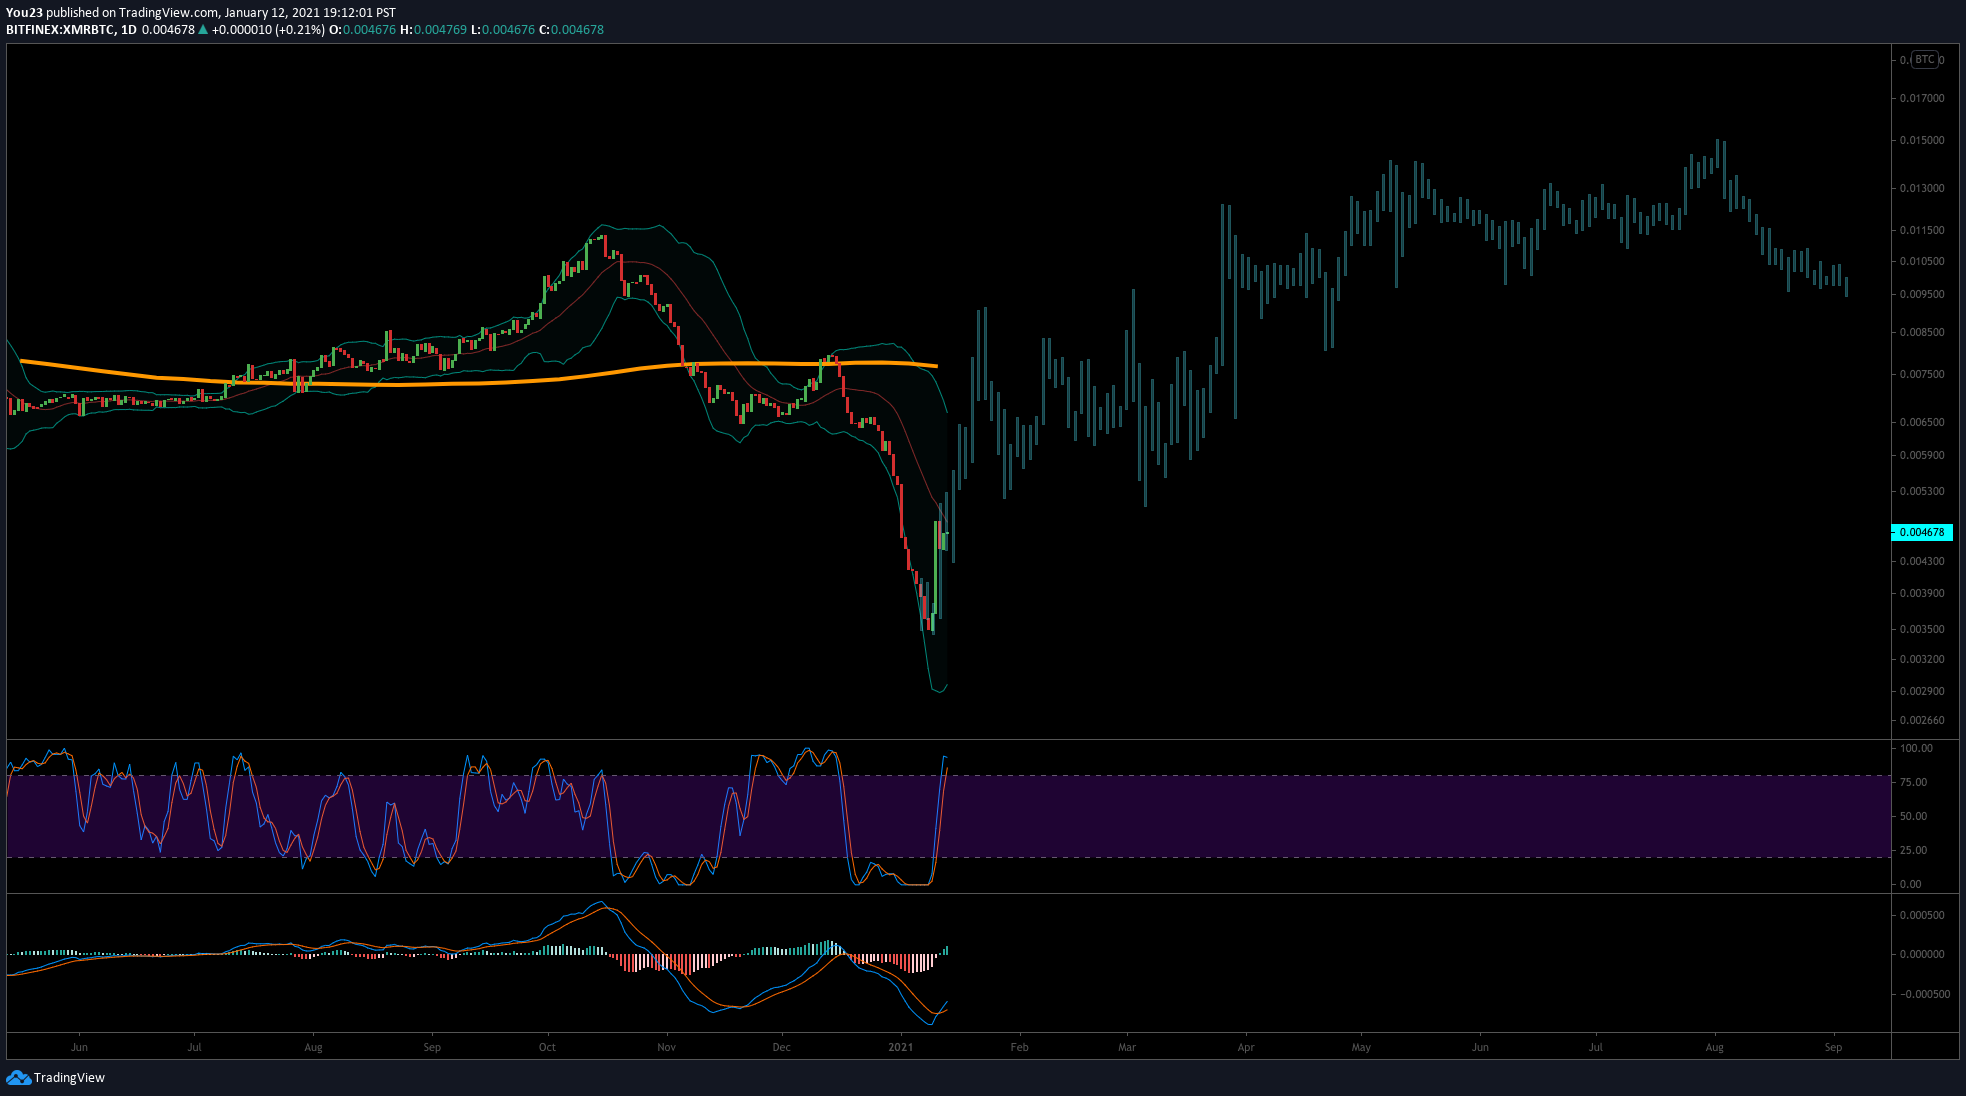
Task: Click the open value O:0.004676
Action: coord(362,30)
